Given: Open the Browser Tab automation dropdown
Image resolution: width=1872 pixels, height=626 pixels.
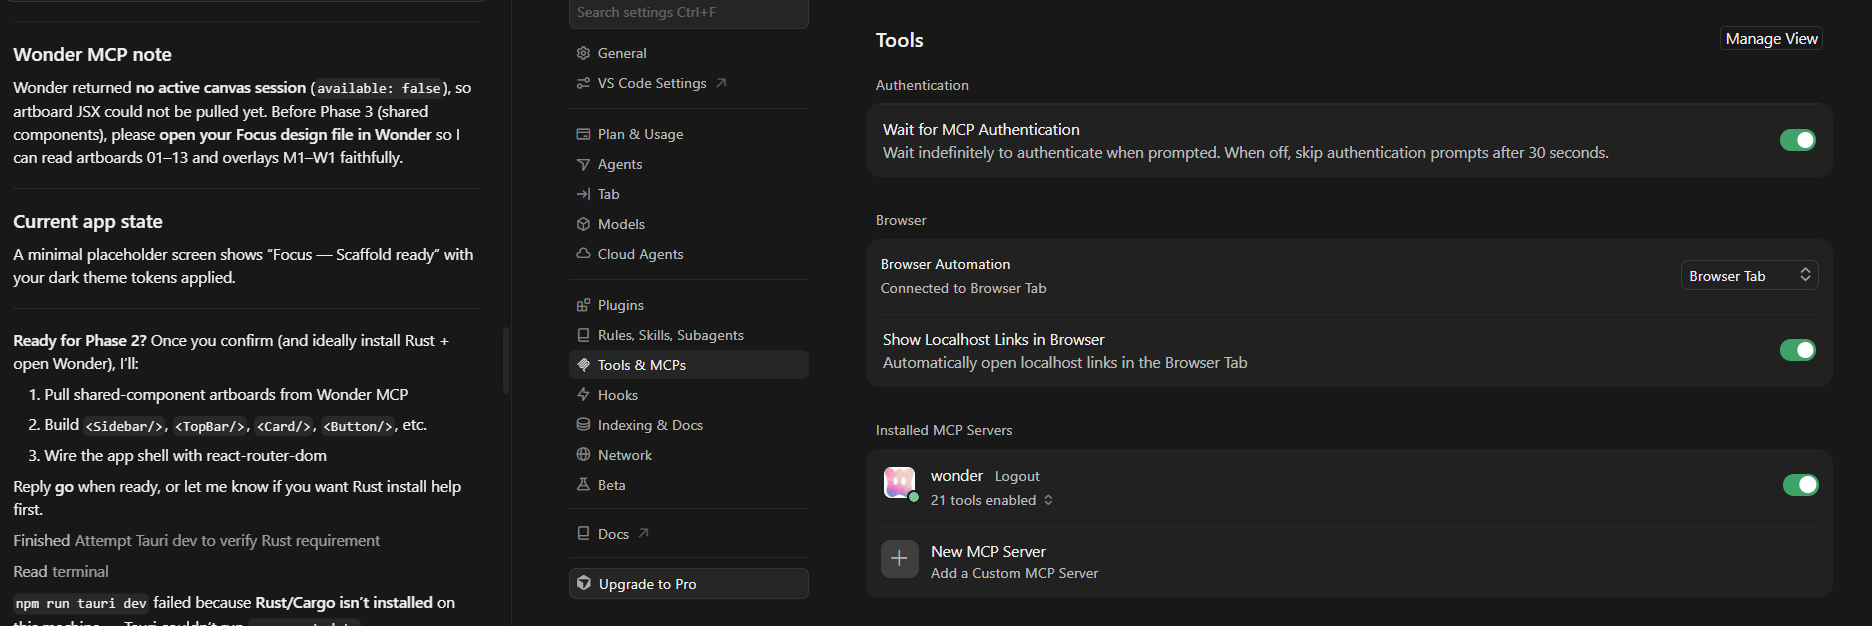Looking at the screenshot, I should tap(1749, 275).
